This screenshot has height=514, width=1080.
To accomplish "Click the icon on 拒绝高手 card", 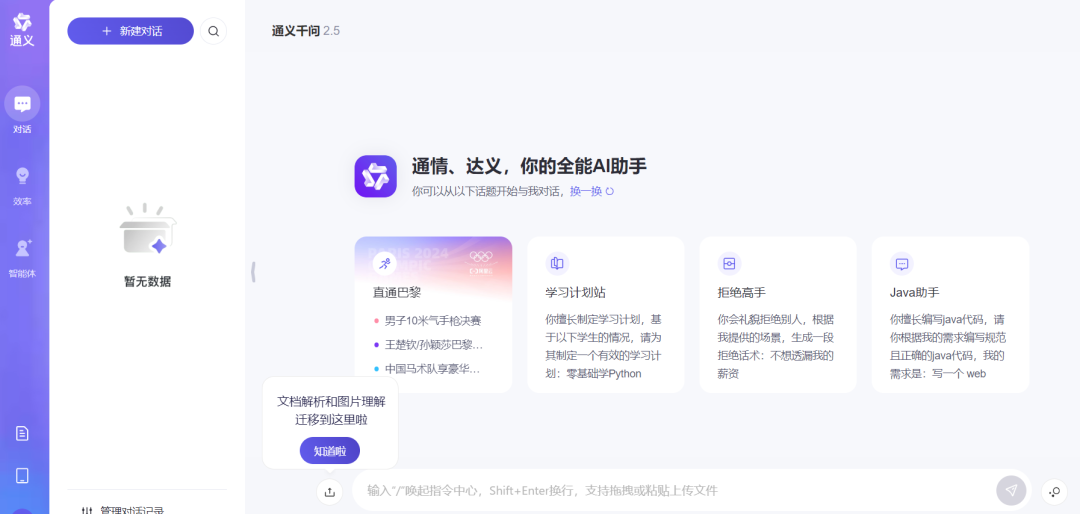I will click(729, 263).
